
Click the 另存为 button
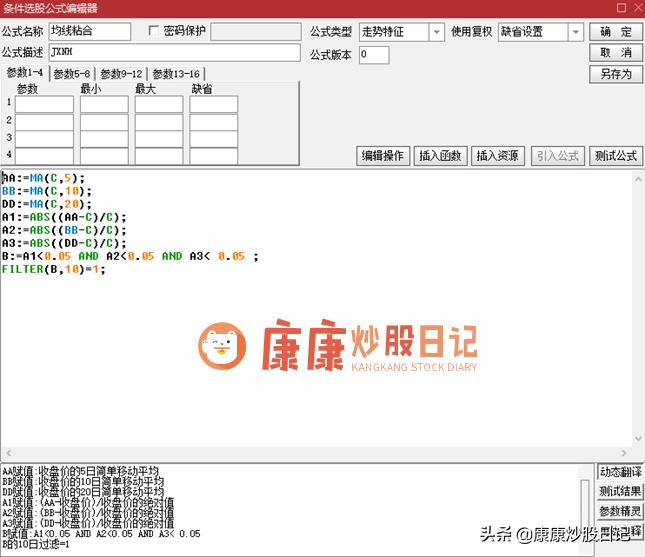pyautogui.click(x=615, y=74)
